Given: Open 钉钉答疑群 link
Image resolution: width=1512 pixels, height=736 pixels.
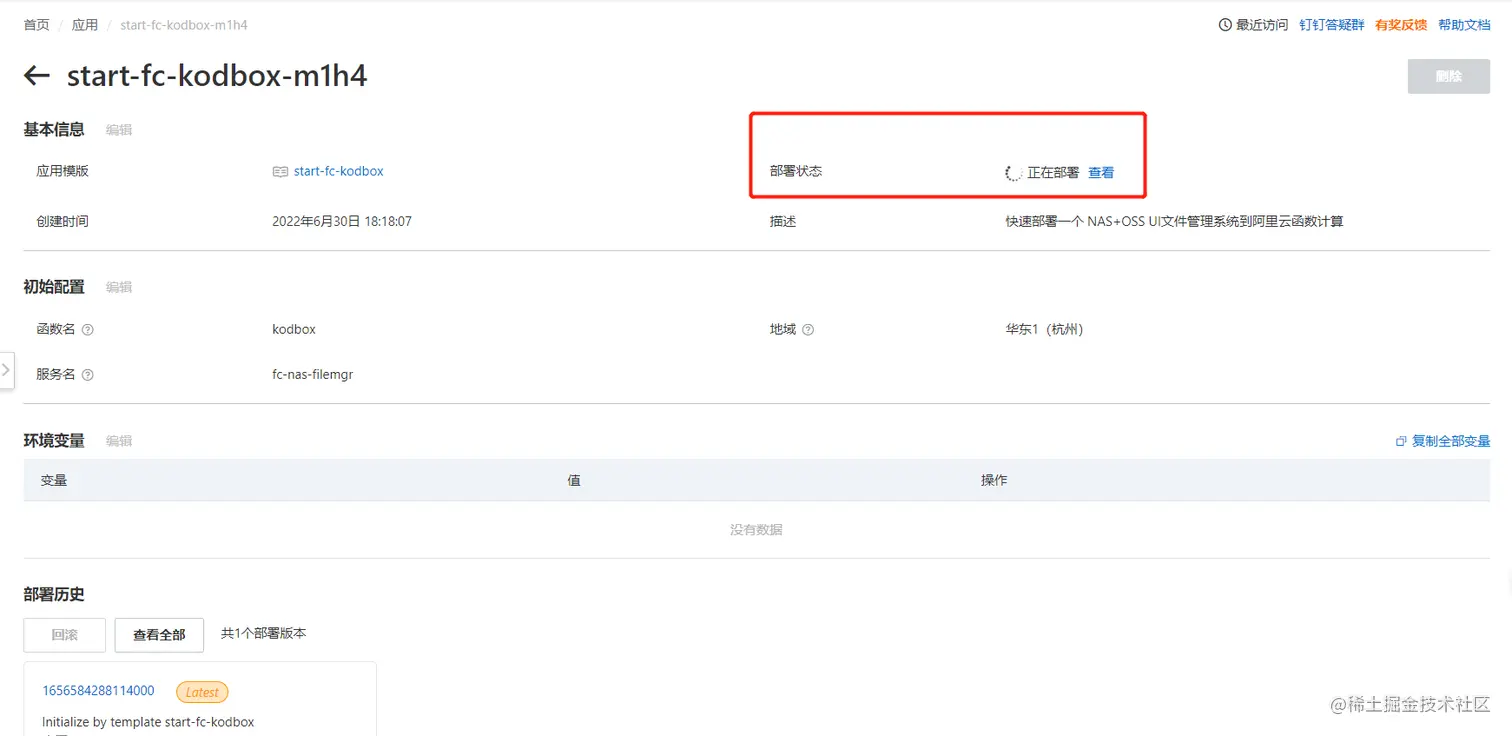Looking at the screenshot, I should [x=1331, y=25].
